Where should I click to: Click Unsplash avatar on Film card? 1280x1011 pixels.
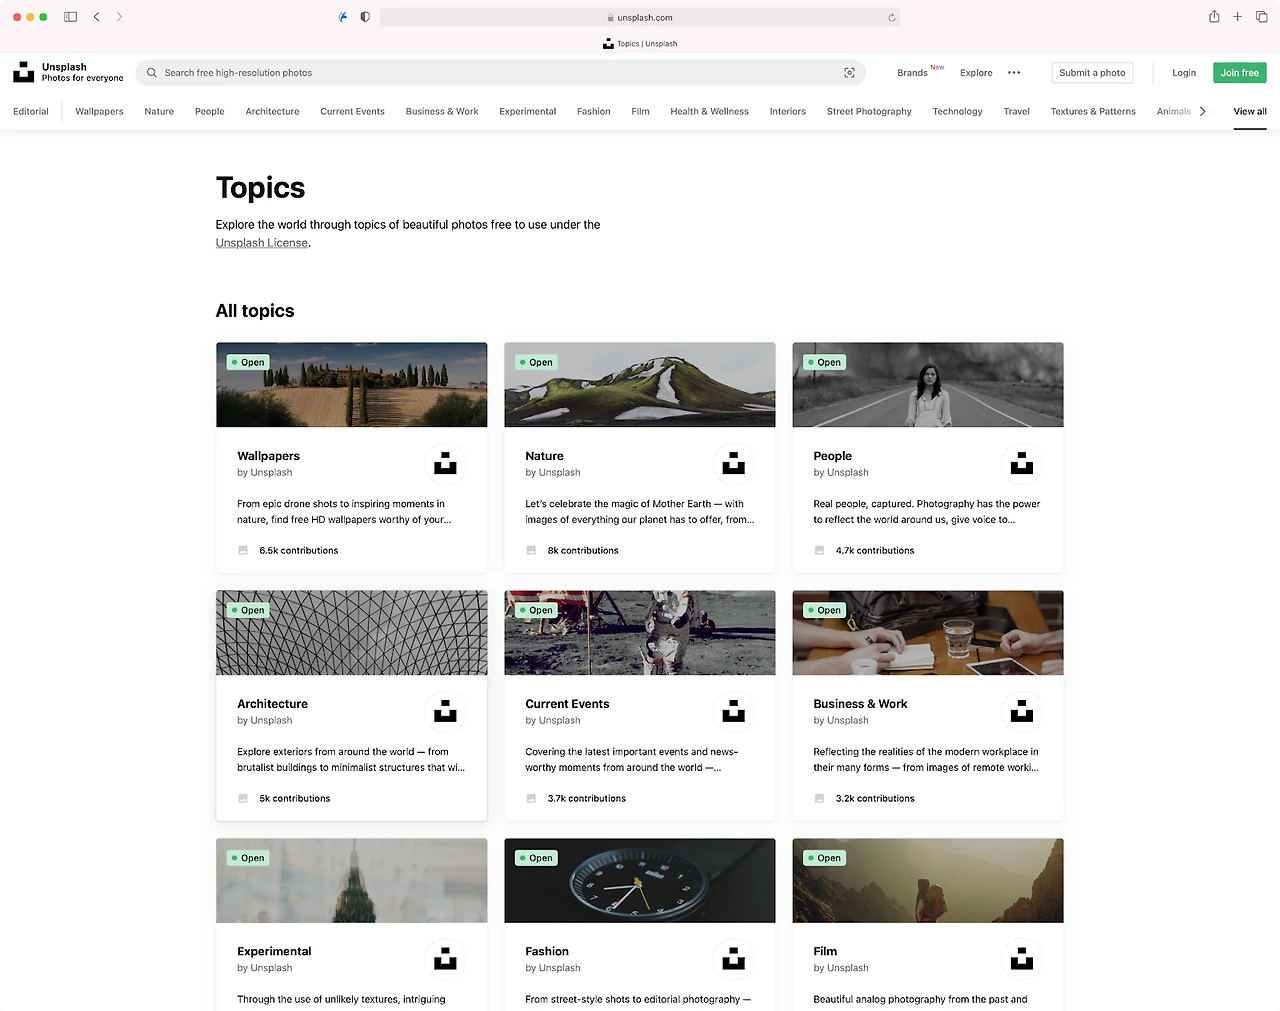1022,960
